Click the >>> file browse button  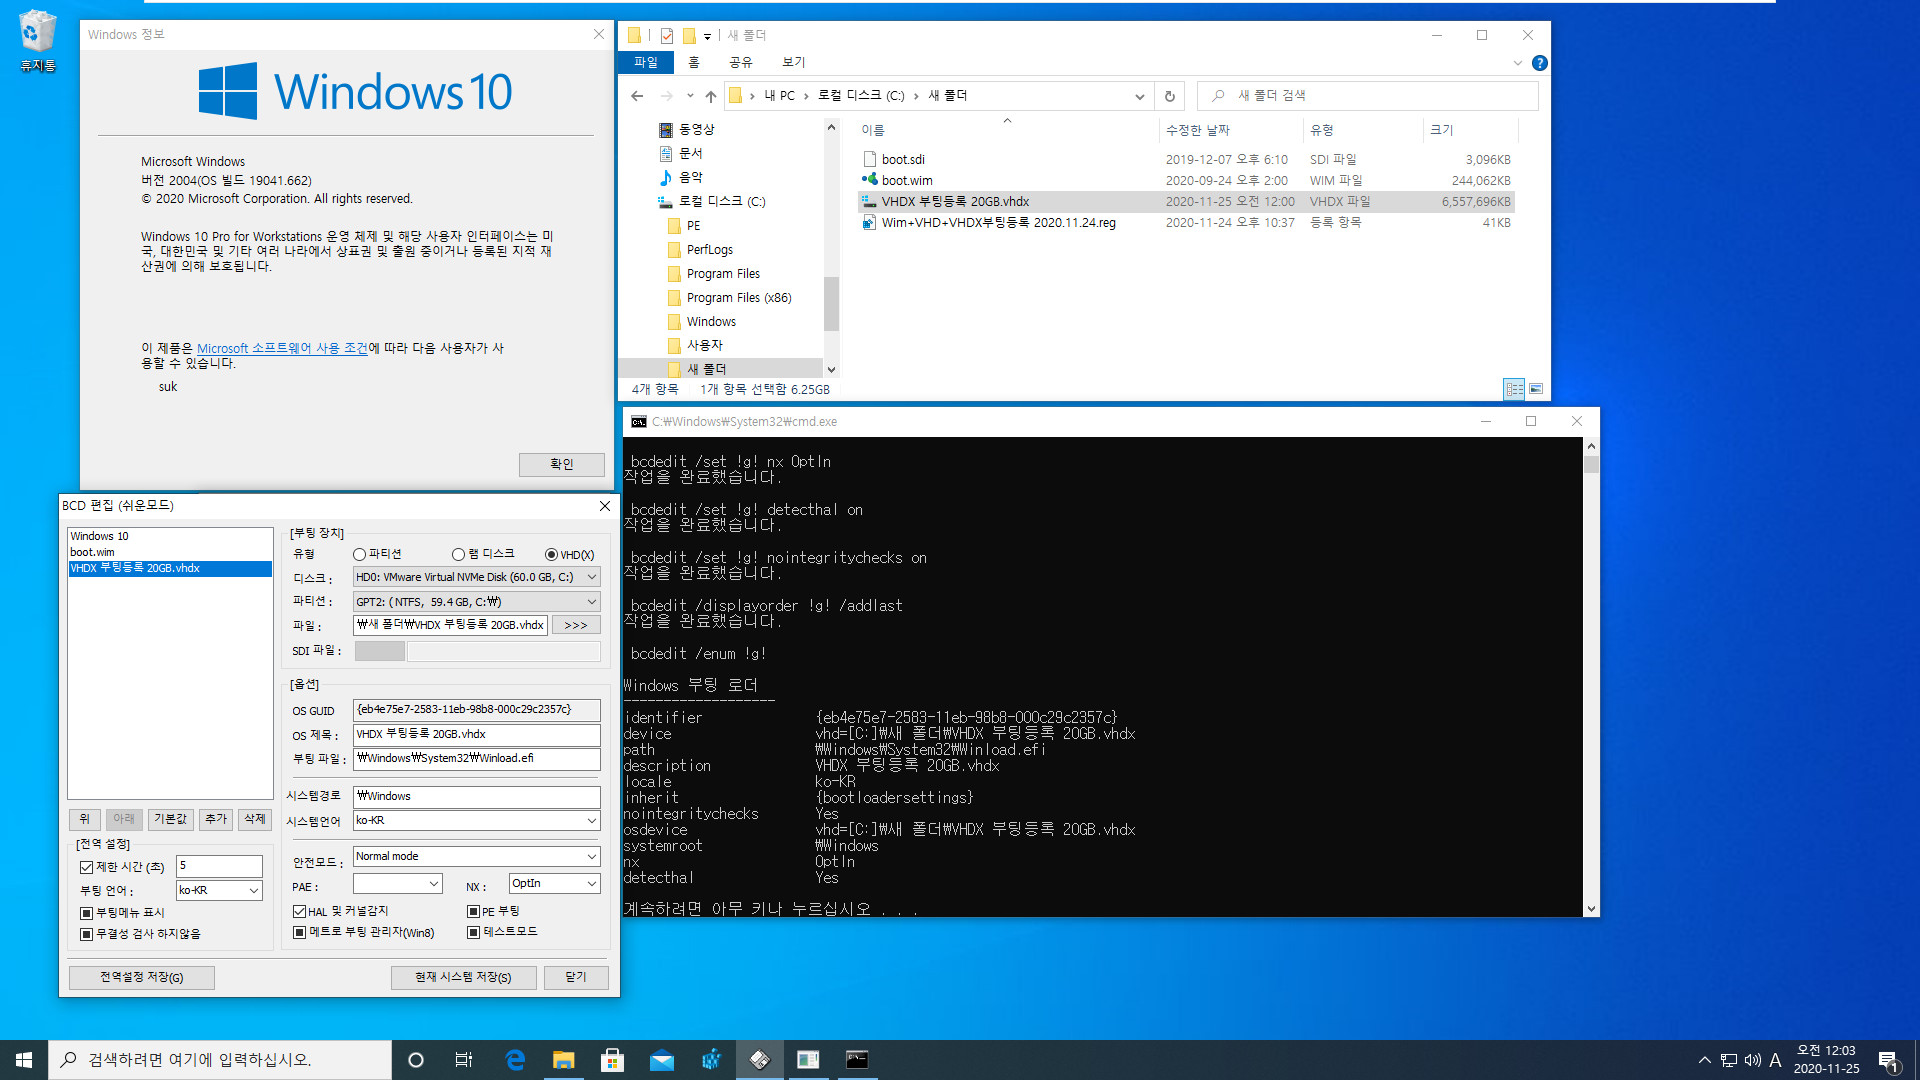[576, 625]
